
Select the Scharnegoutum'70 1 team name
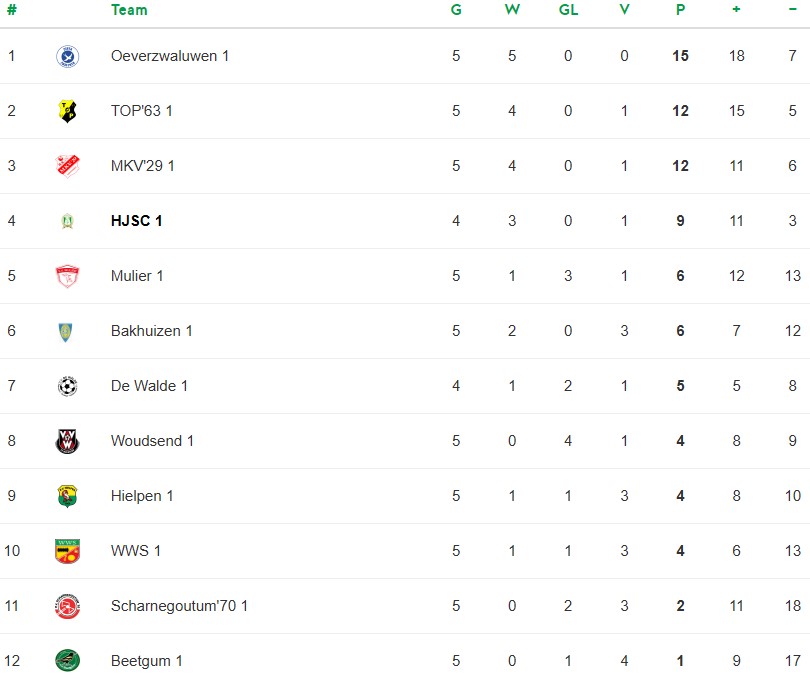[179, 606]
